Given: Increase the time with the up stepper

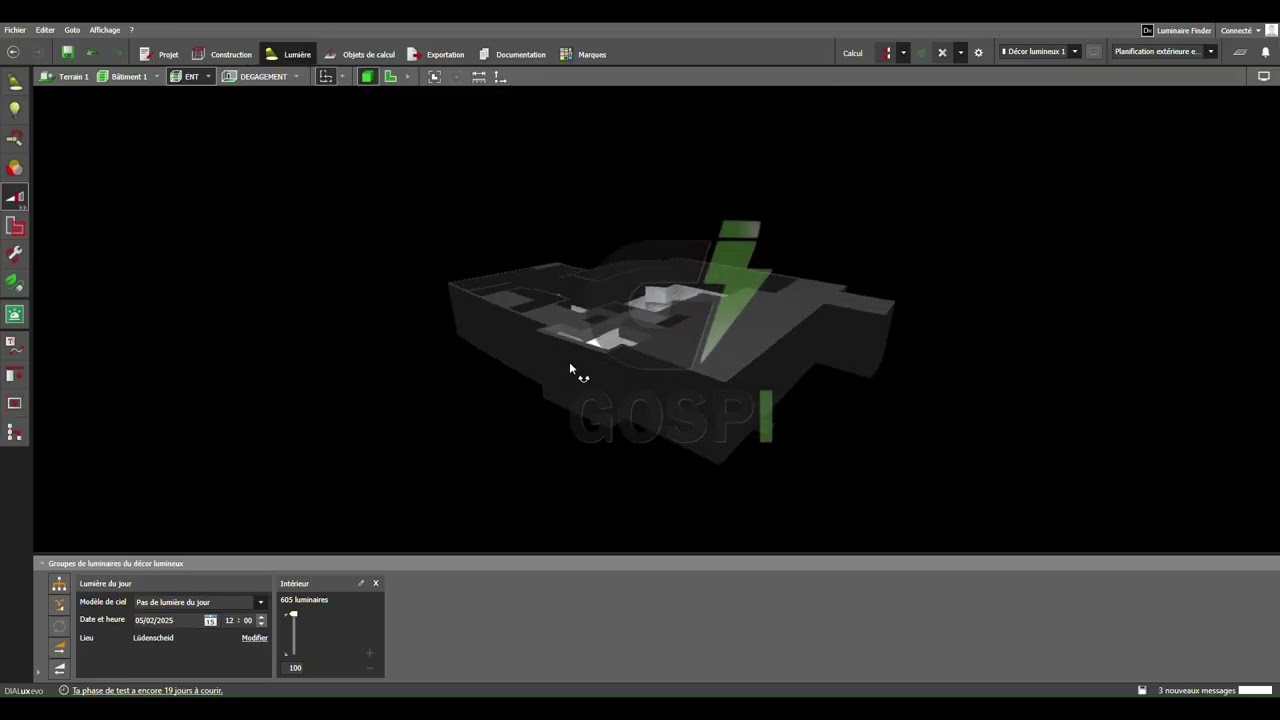Looking at the screenshot, I should tap(262, 617).
